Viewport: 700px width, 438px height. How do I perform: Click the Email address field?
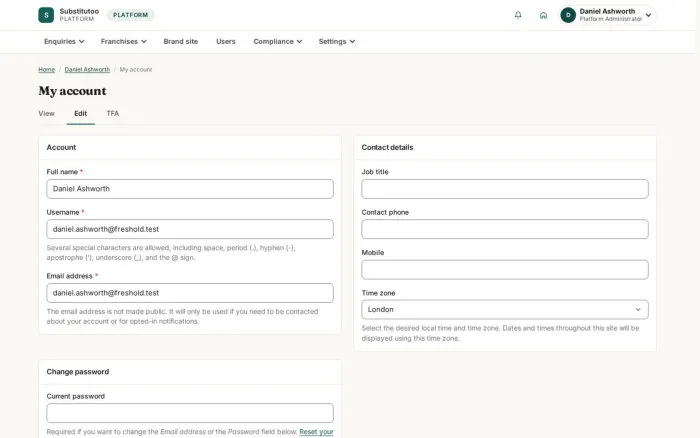190,293
